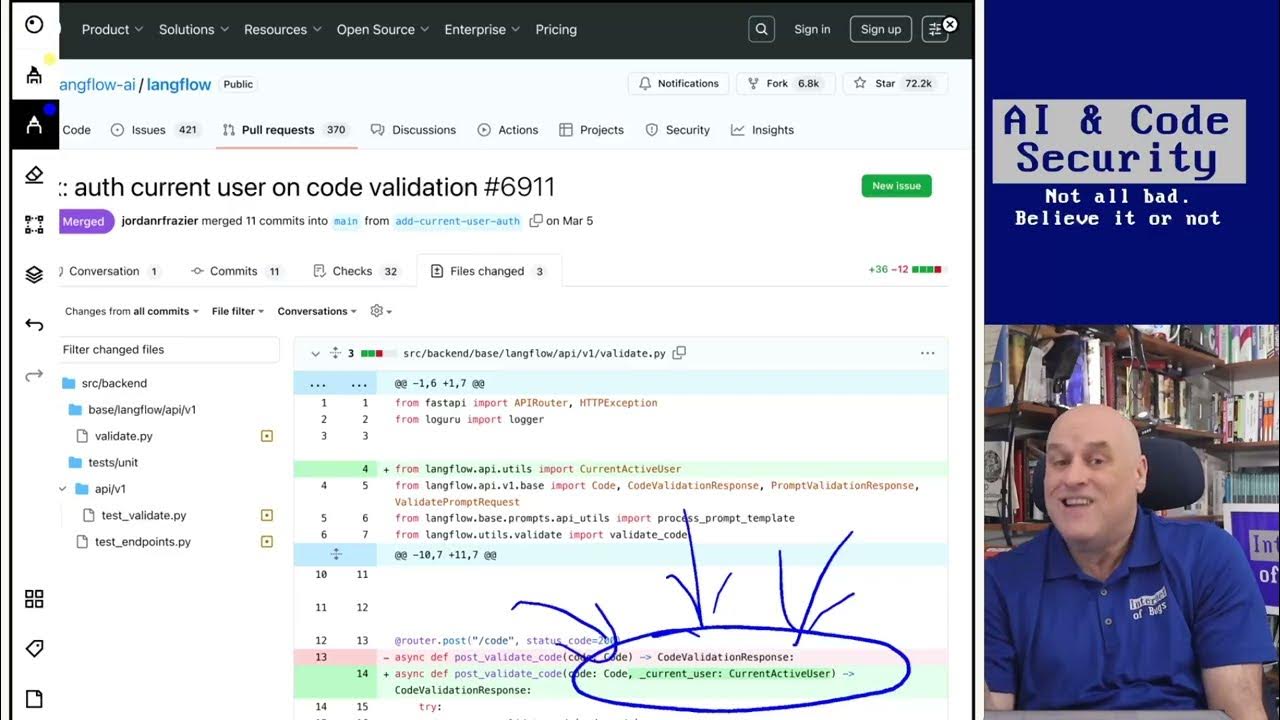Click the modified marker beside test_endpoints.py
The width and height of the screenshot is (1280, 720).
(267, 541)
